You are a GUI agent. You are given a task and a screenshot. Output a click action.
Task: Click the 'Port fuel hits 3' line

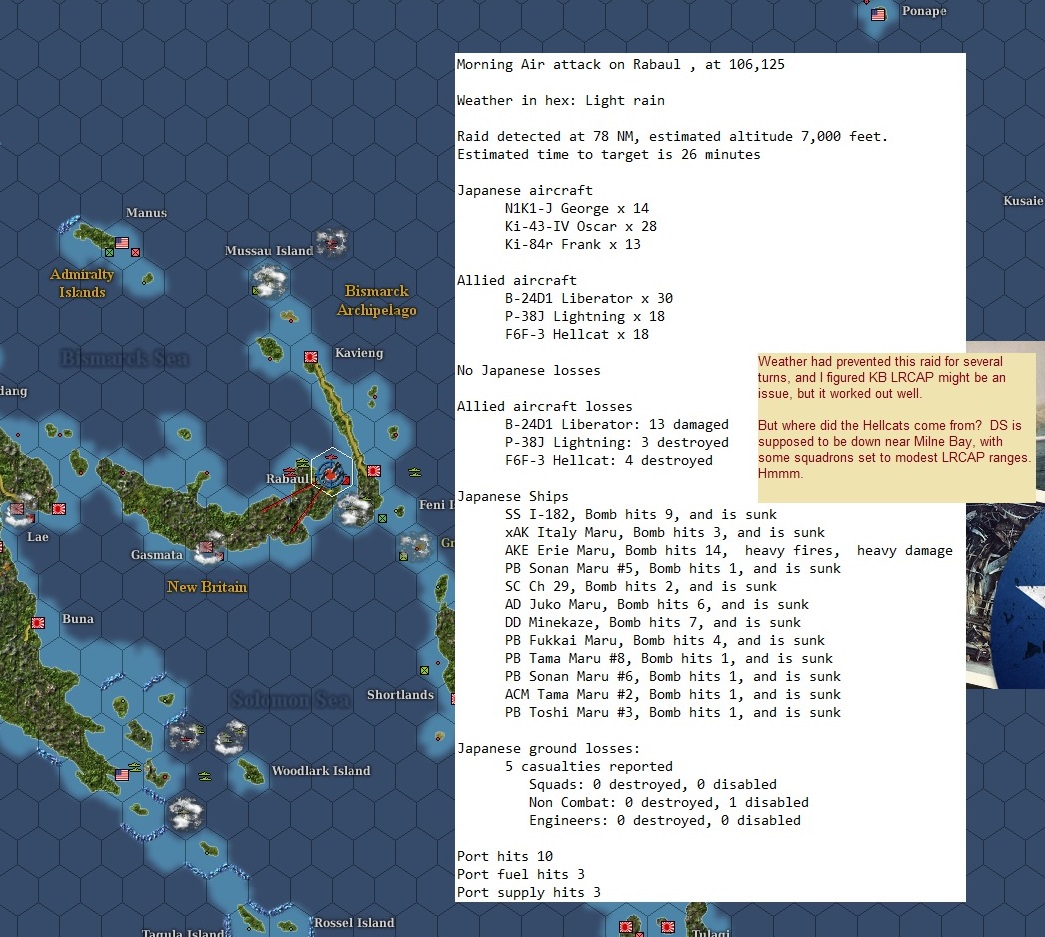(521, 874)
